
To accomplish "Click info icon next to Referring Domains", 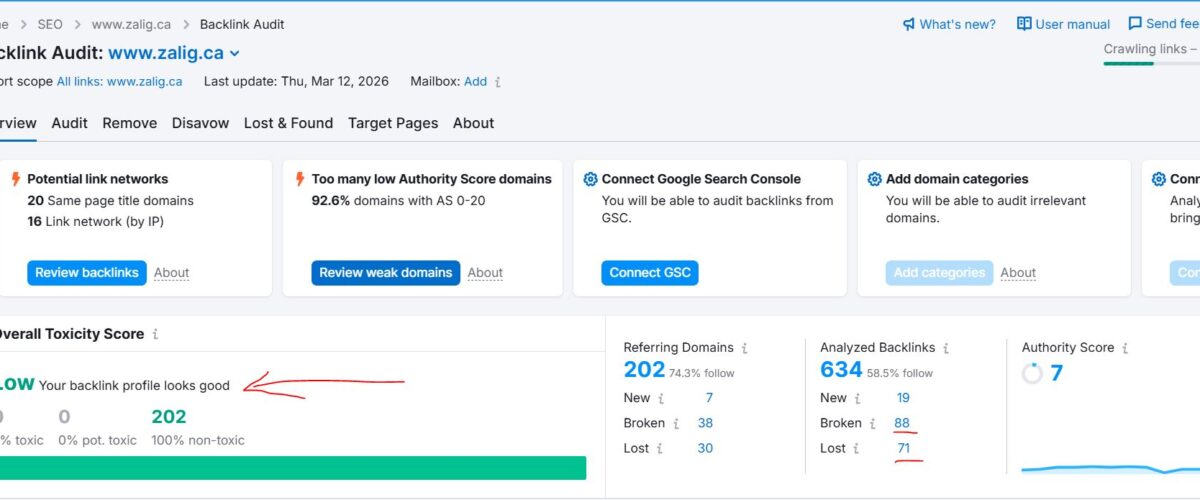I will tap(745, 348).
